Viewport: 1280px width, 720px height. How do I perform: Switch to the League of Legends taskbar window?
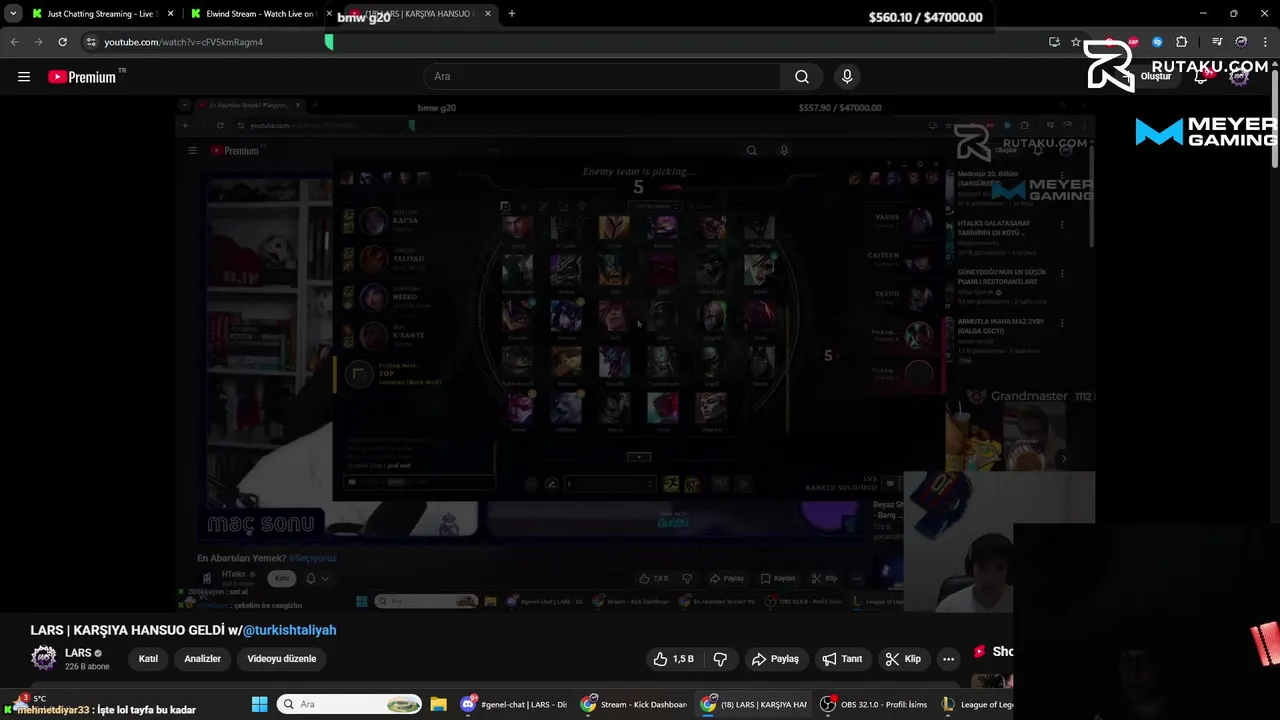[978, 704]
